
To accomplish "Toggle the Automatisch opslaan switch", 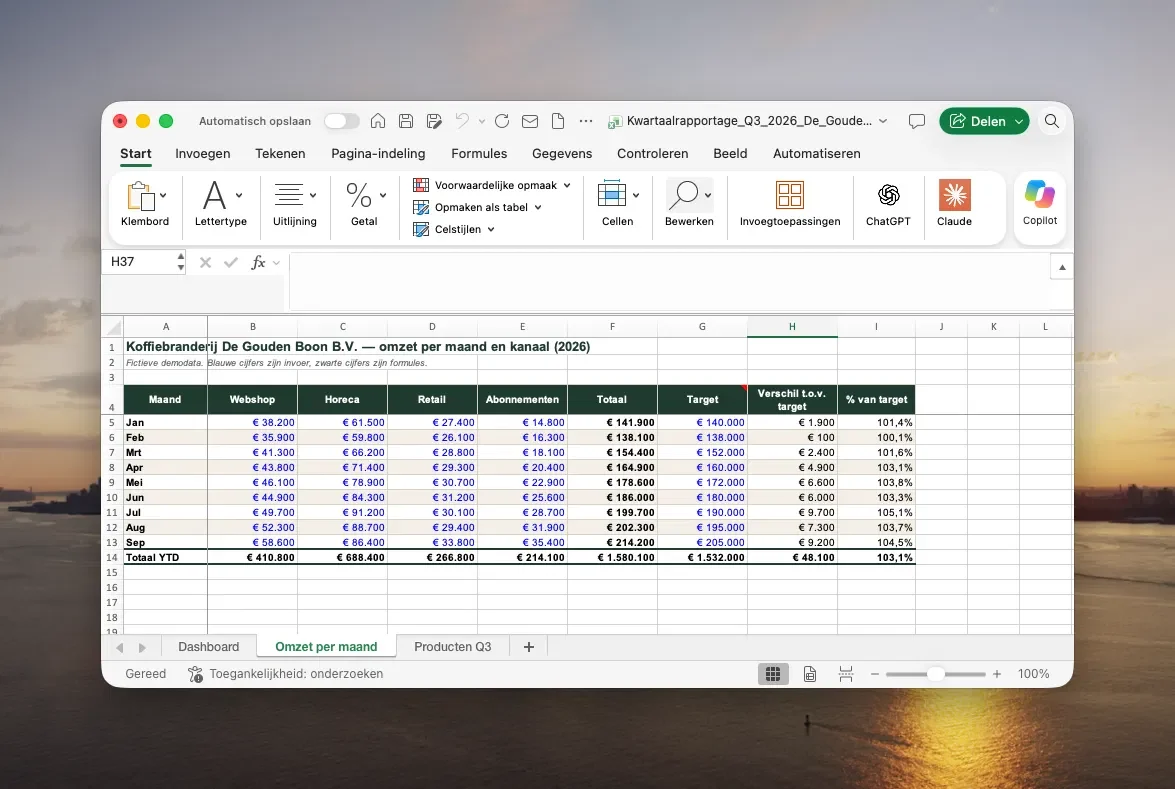I will (x=341, y=121).
